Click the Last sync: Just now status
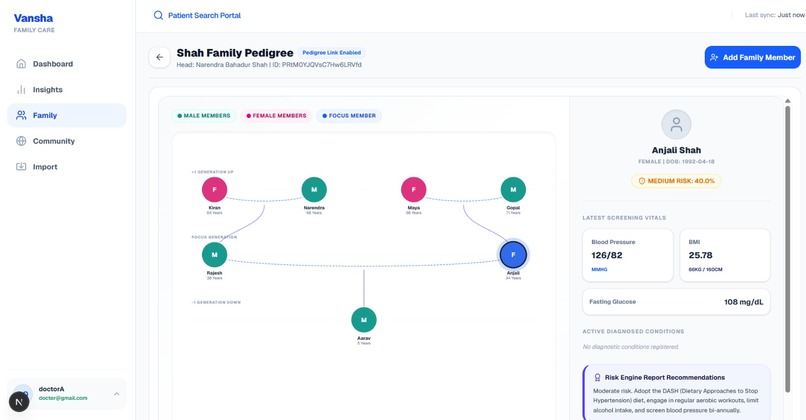Screen dimensions: 806x420 click(x=775, y=15)
